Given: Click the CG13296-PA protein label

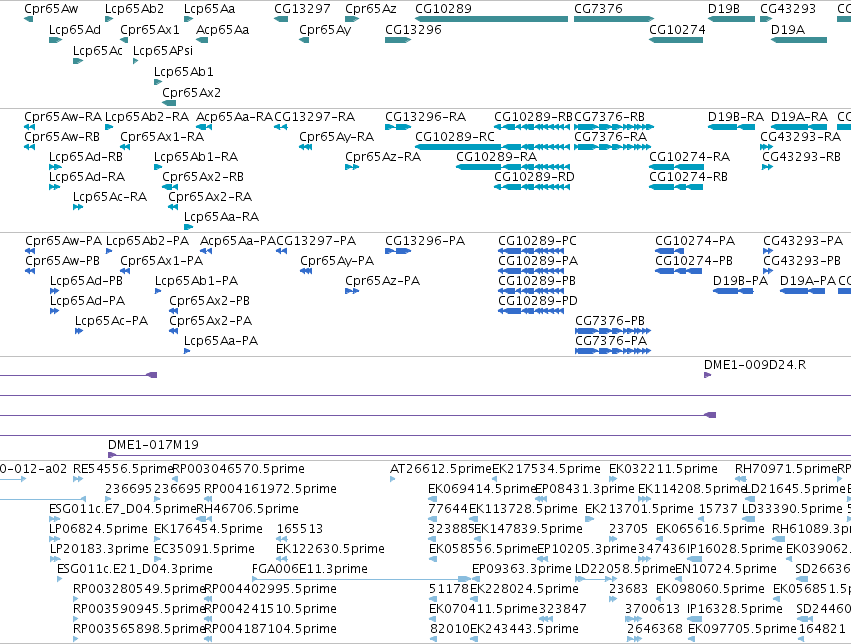Looking at the screenshot, I should (x=425, y=241).
